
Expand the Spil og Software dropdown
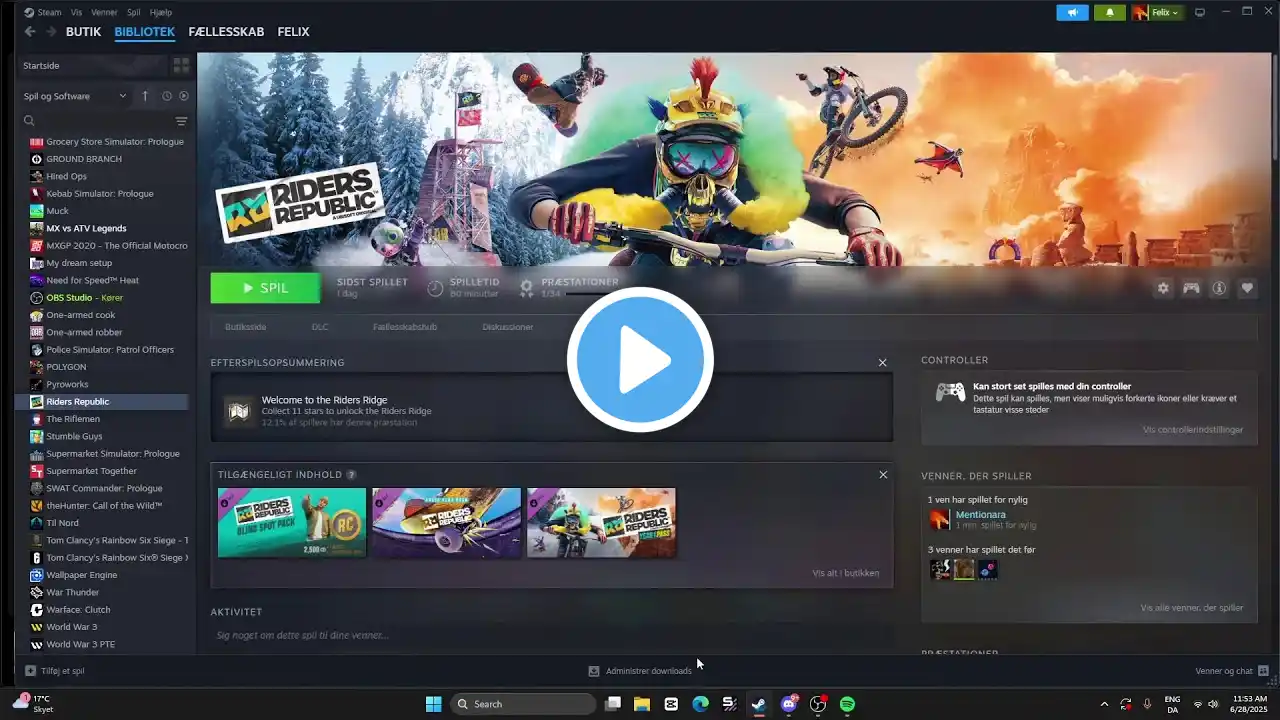[75, 96]
